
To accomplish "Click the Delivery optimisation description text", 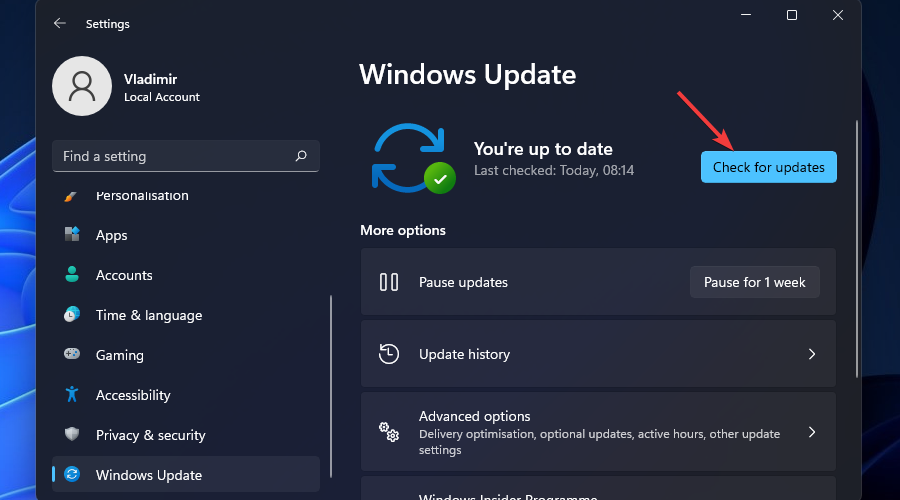I will tap(599, 442).
